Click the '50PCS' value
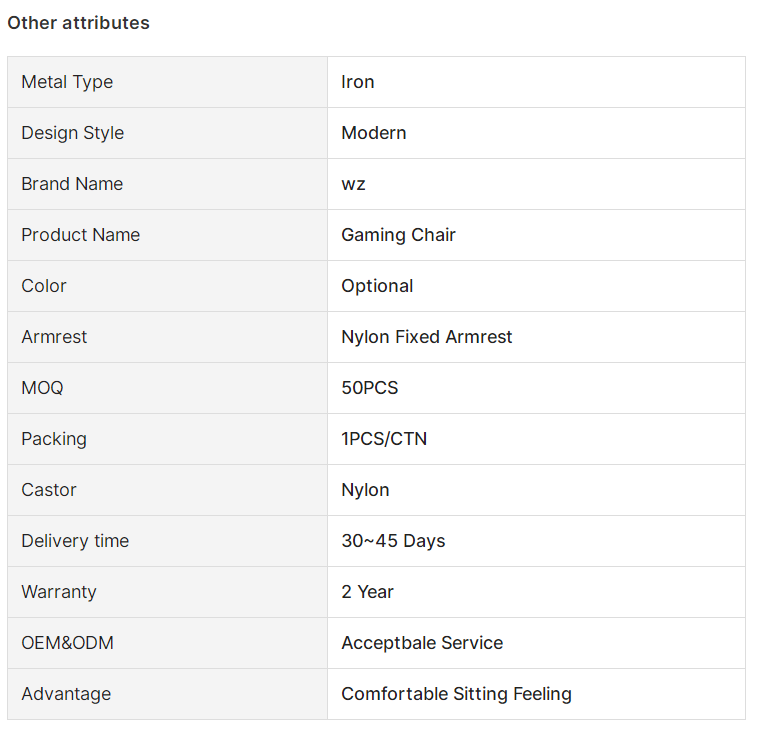 (370, 388)
